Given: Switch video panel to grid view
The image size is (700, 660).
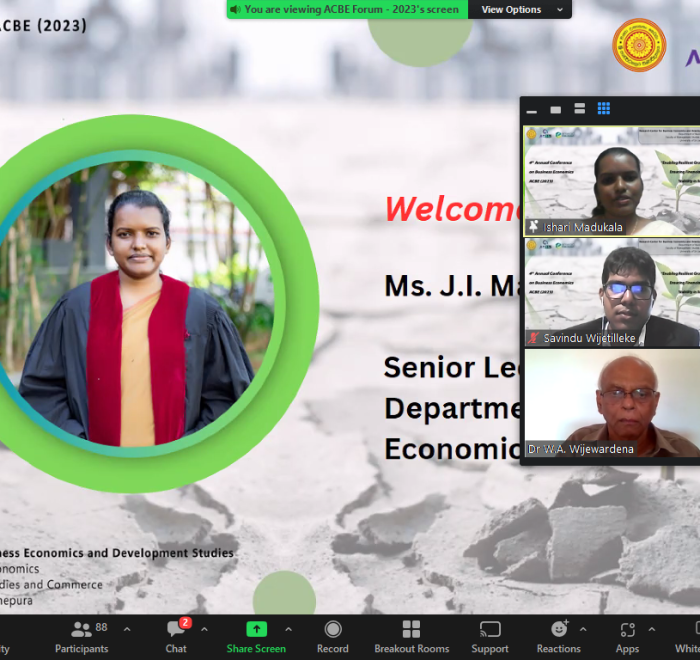Looking at the screenshot, I should click(604, 108).
